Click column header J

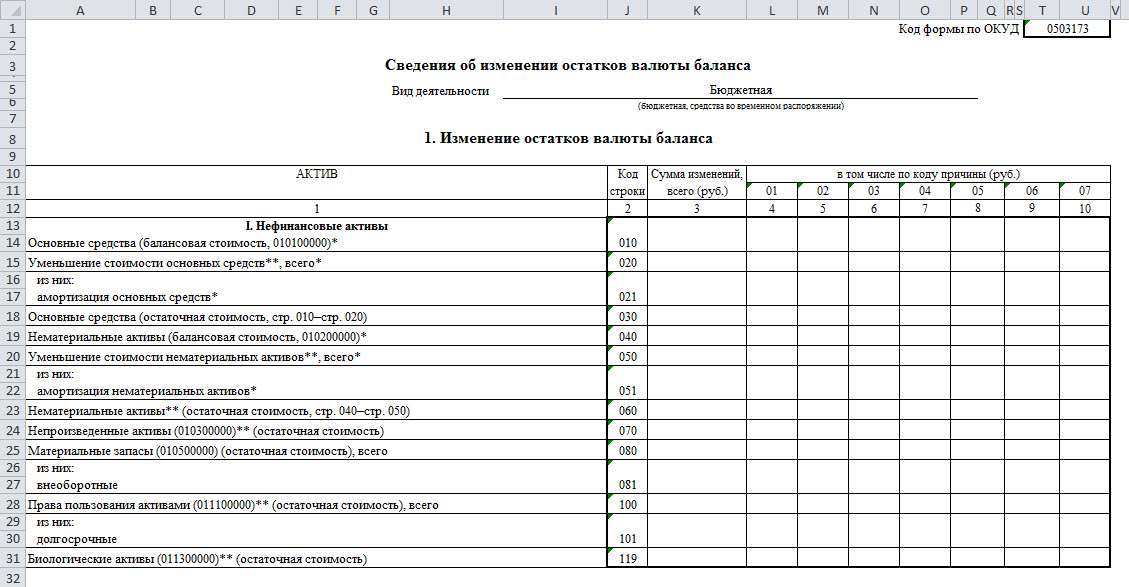pos(626,9)
